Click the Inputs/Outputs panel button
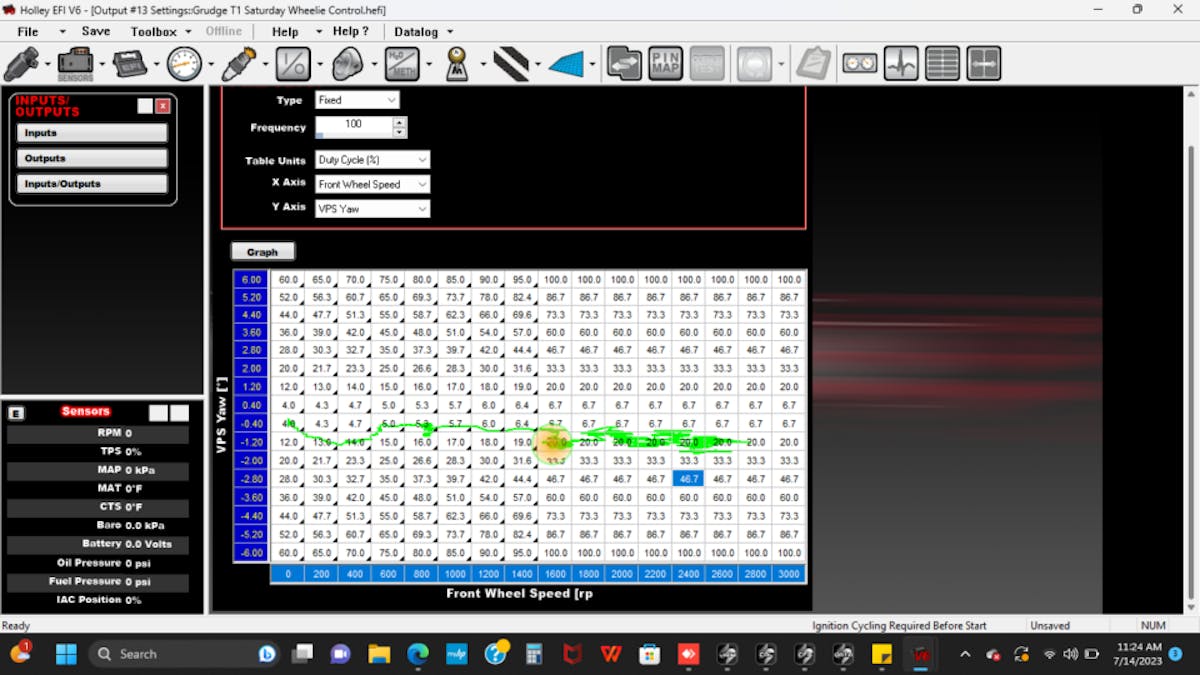 (91, 182)
